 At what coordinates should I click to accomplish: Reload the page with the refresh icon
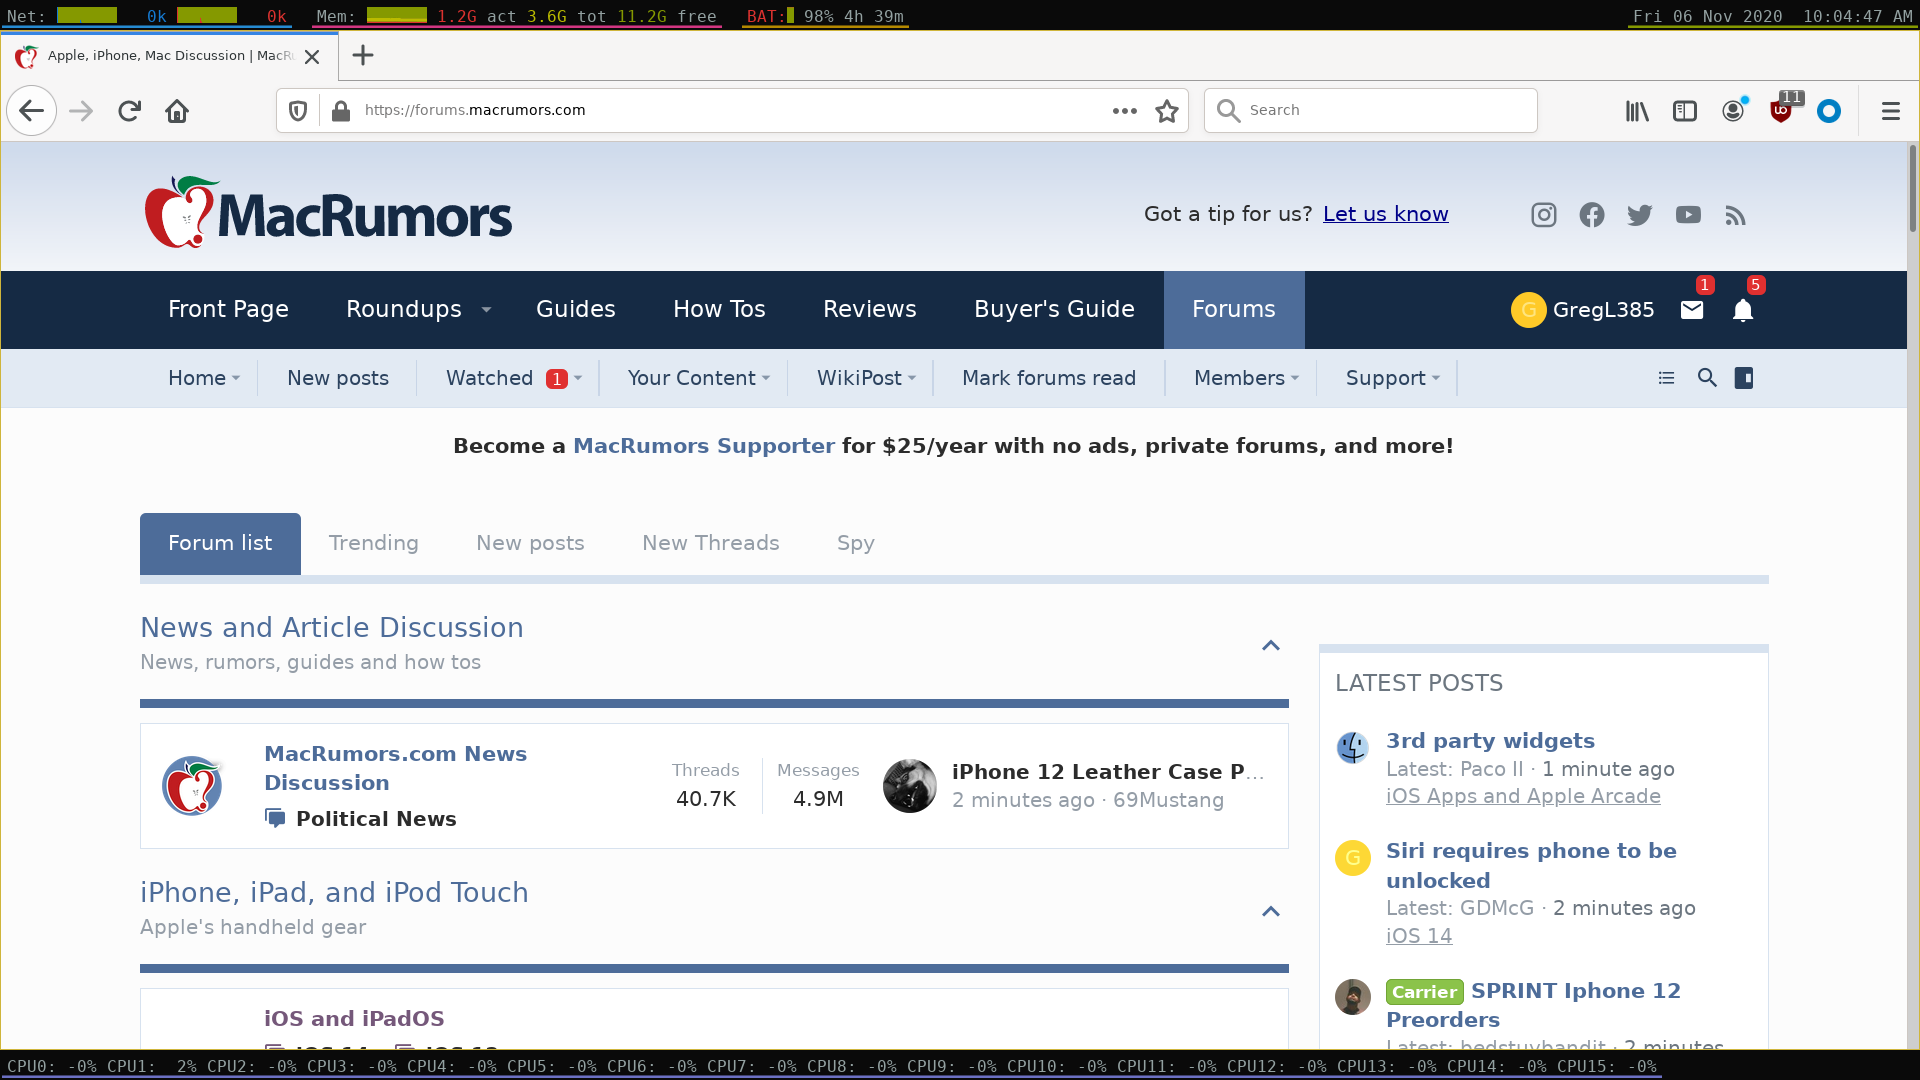click(x=129, y=111)
